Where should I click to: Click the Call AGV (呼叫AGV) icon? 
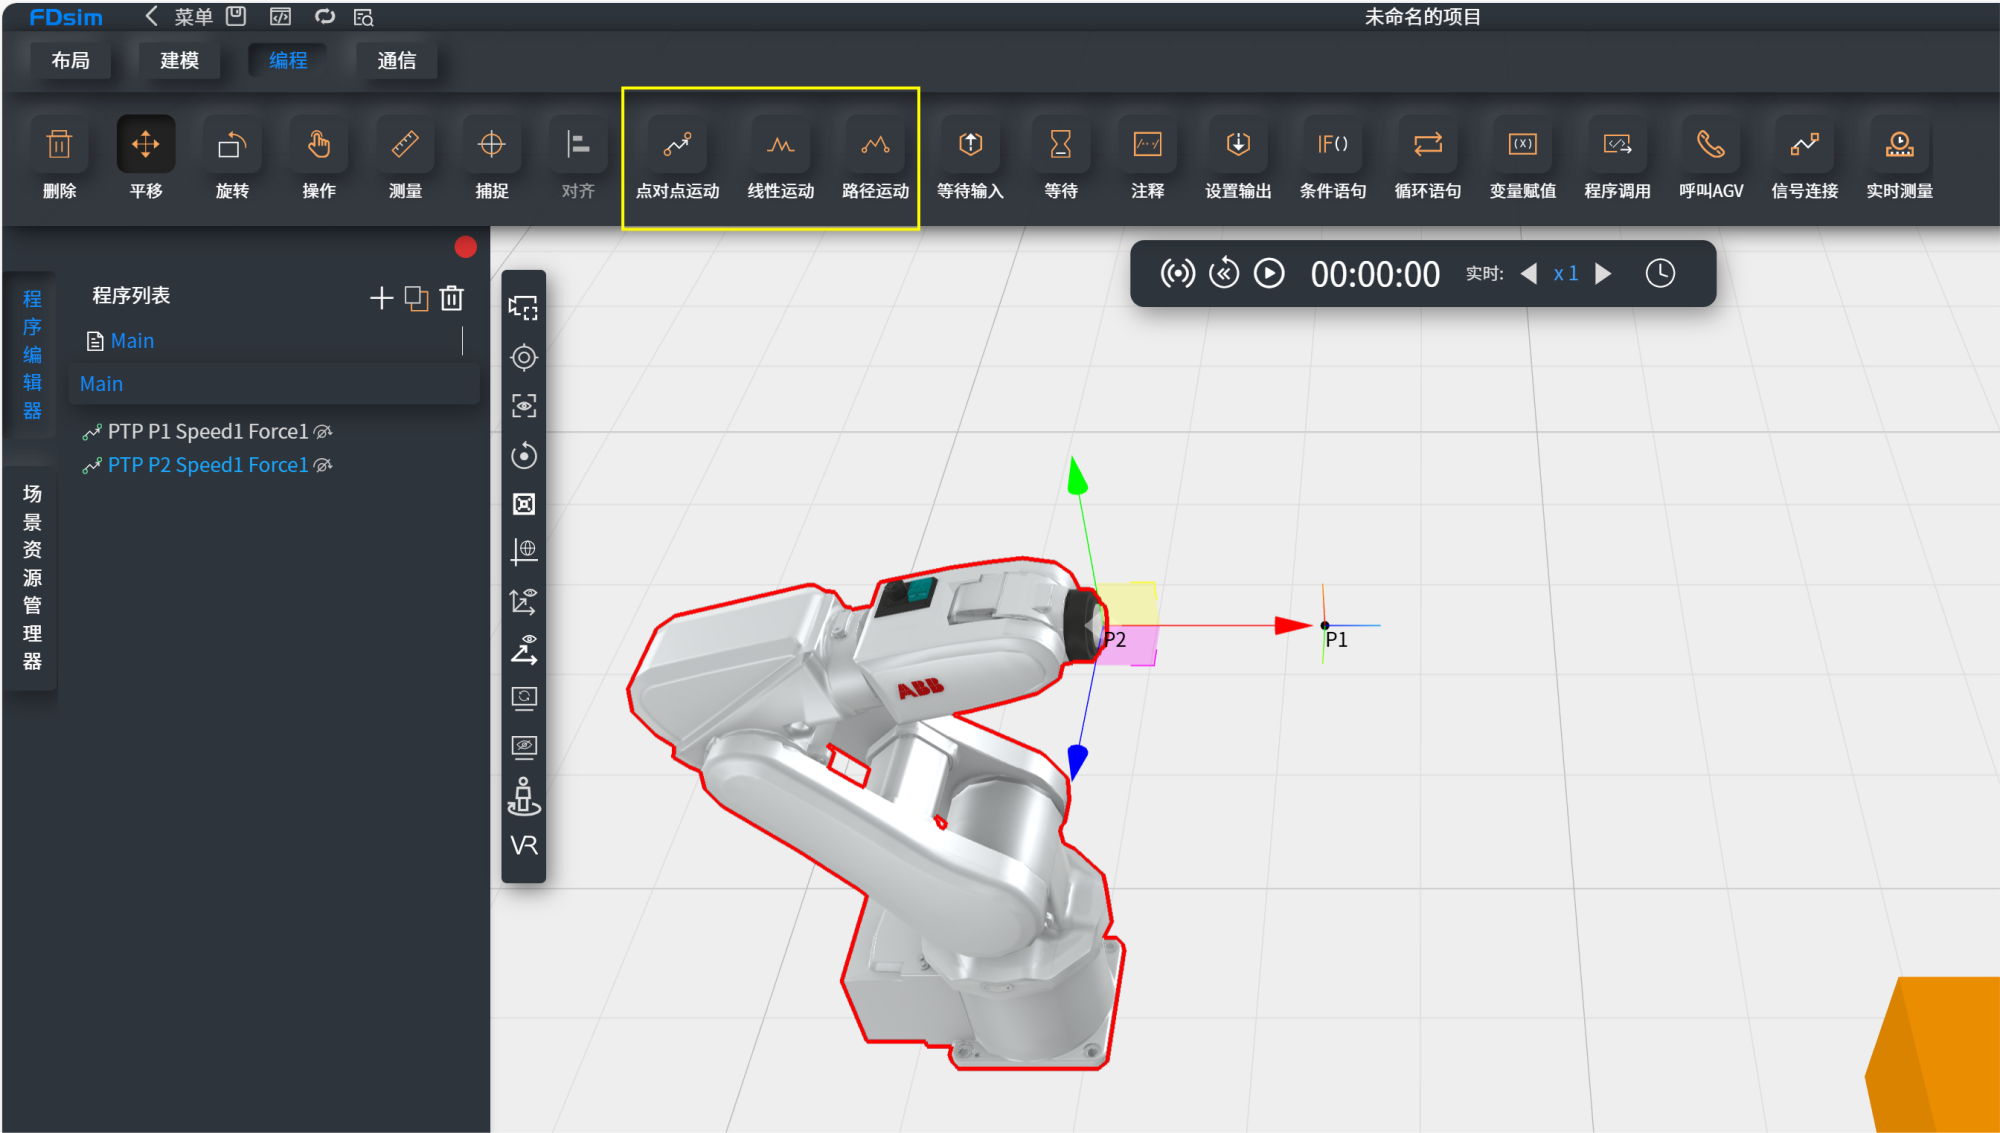point(1710,146)
